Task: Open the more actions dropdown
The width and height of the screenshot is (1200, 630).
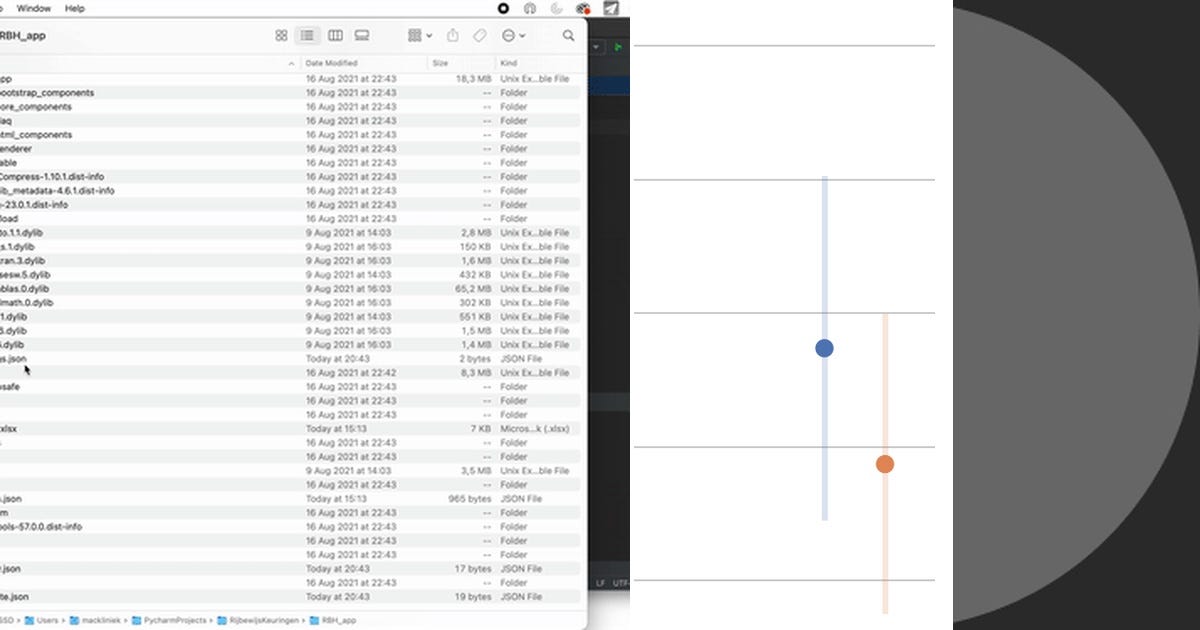Action: 512,36
